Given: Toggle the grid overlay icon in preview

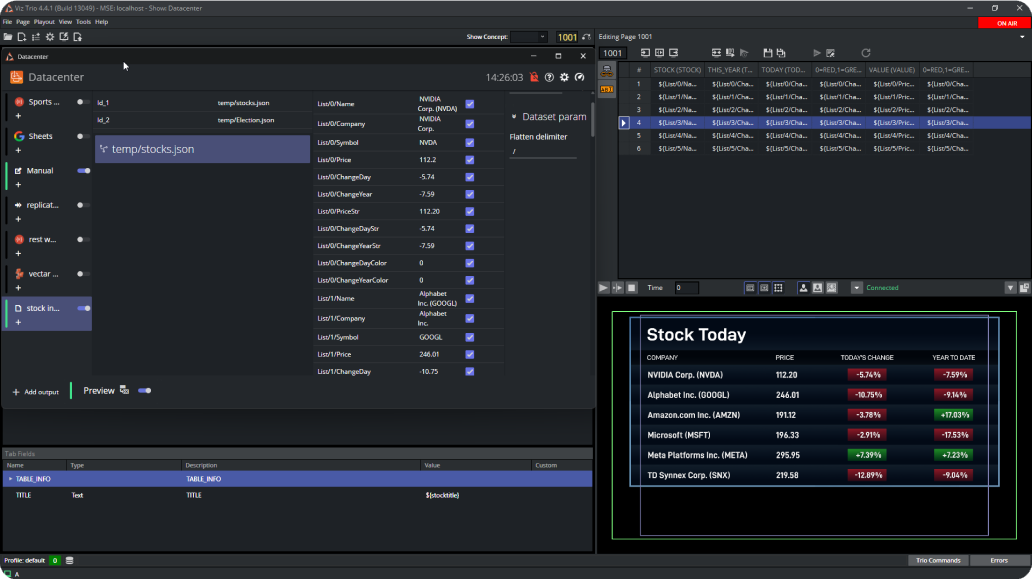Looking at the screenshot, I should pyautogui.click(x=779, y=288).
